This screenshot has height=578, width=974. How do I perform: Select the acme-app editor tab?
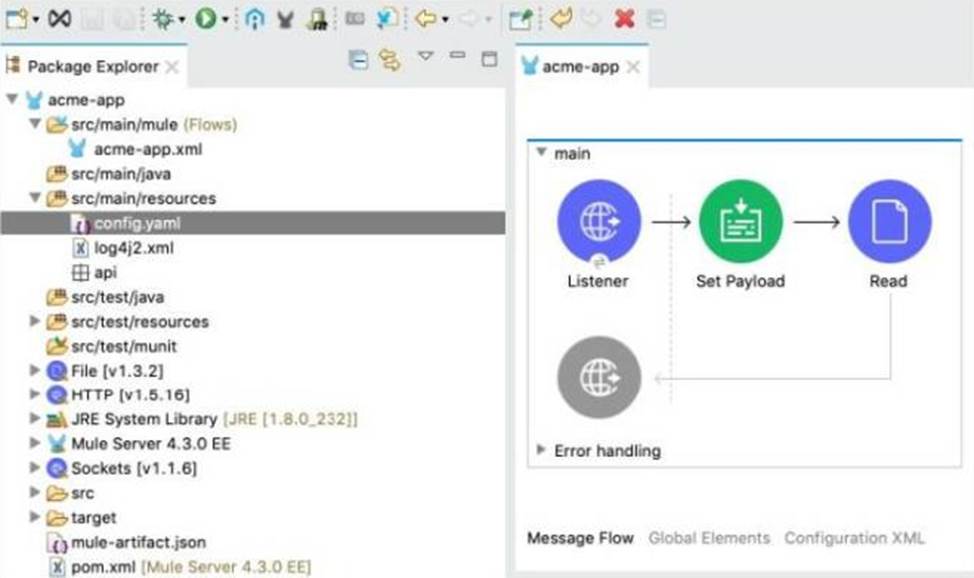[x=580, y=67]
